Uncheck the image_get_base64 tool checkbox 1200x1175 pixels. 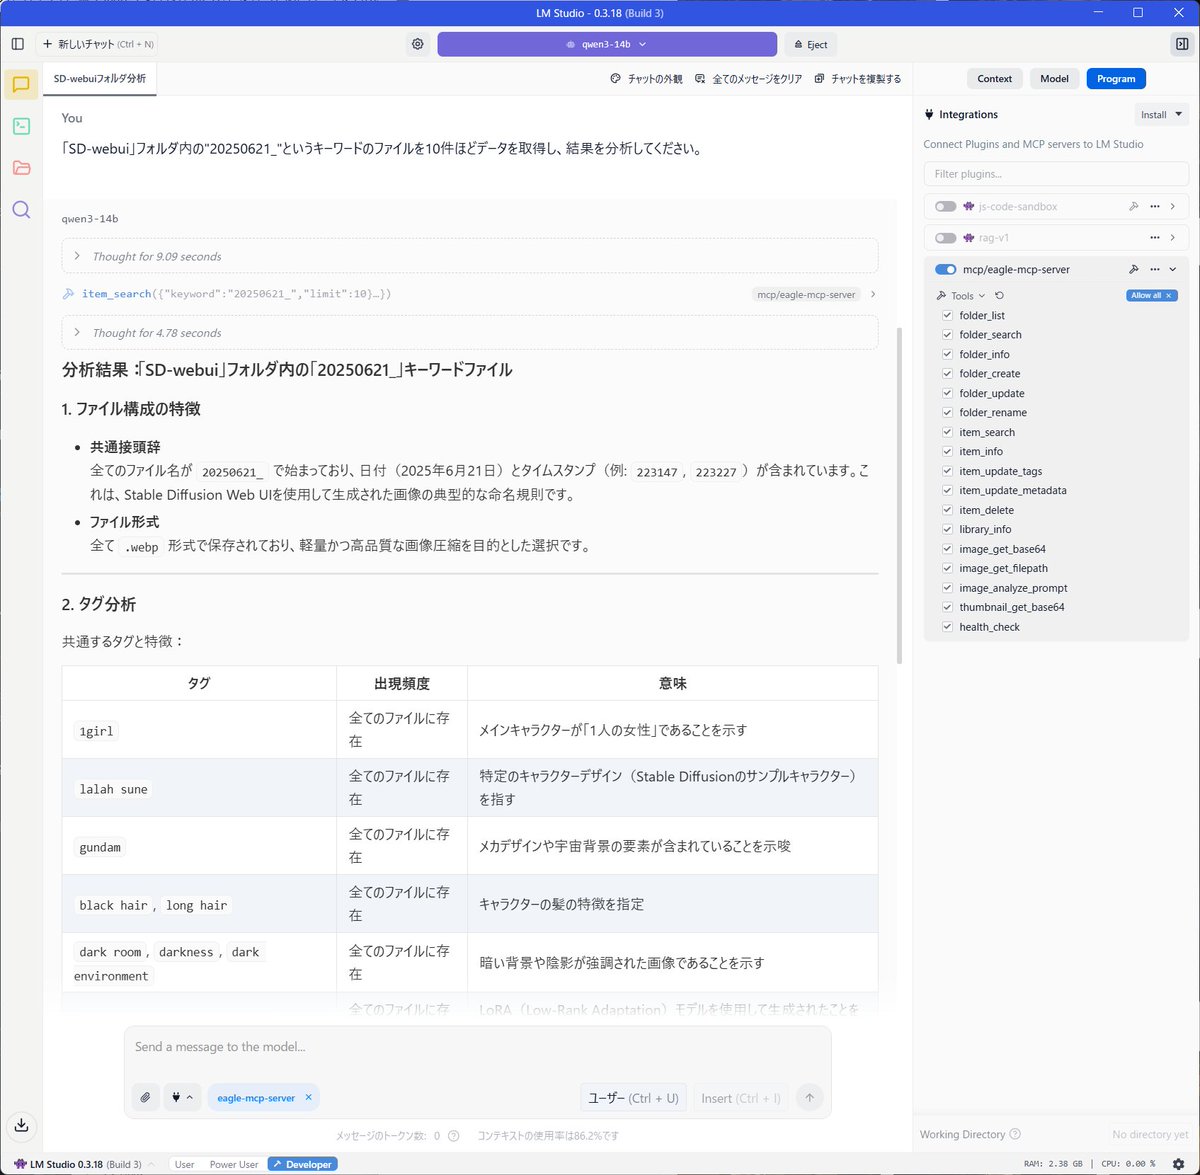947,549
